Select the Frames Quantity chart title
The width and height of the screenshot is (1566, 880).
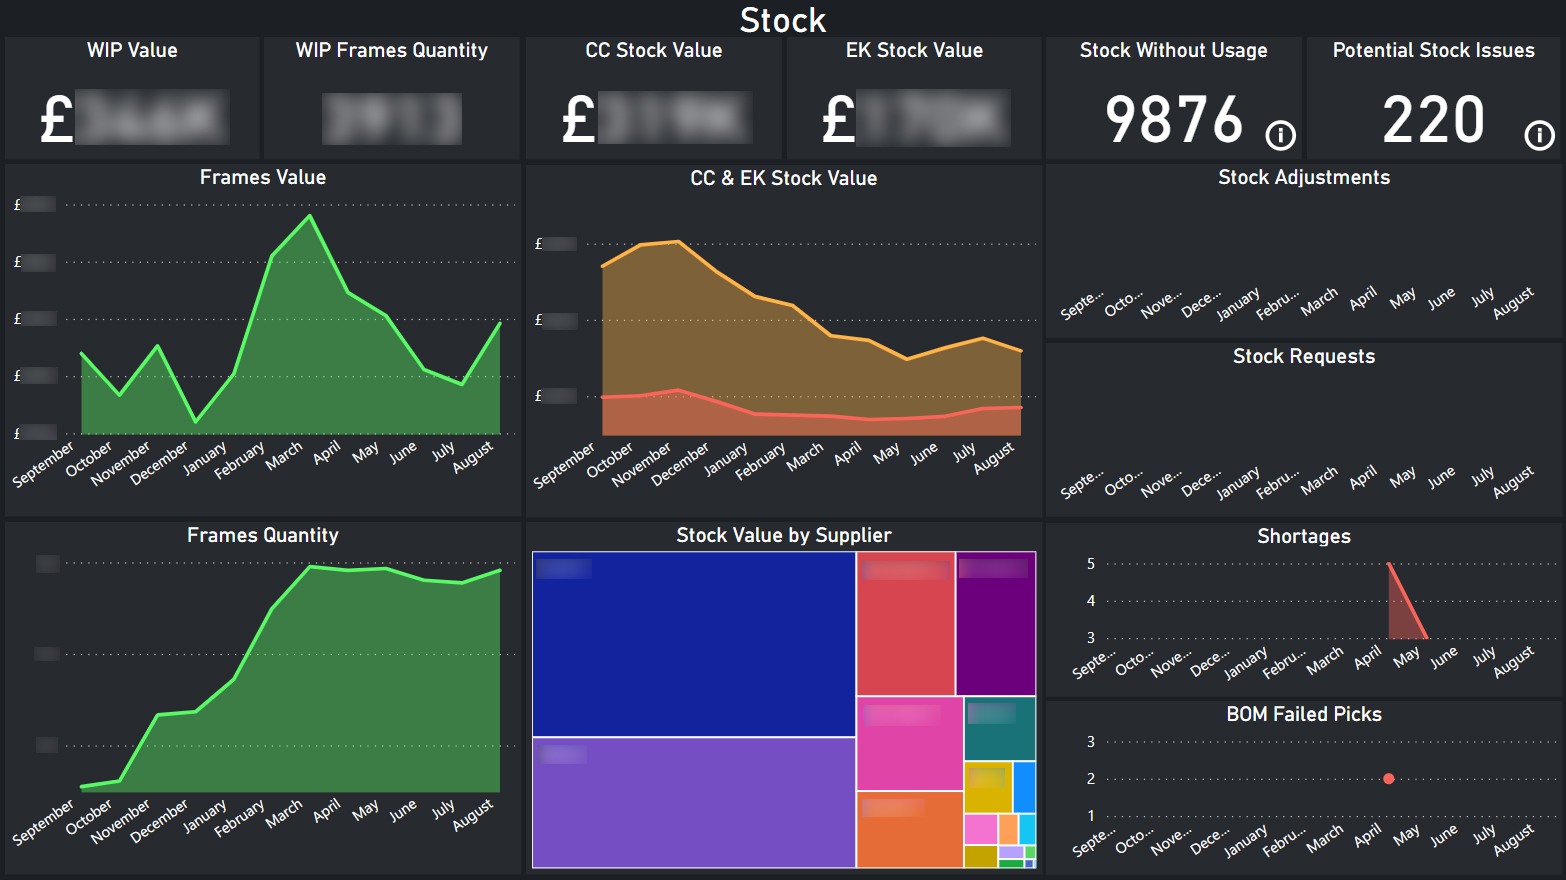pyautogui.click(x=263, y=535)
